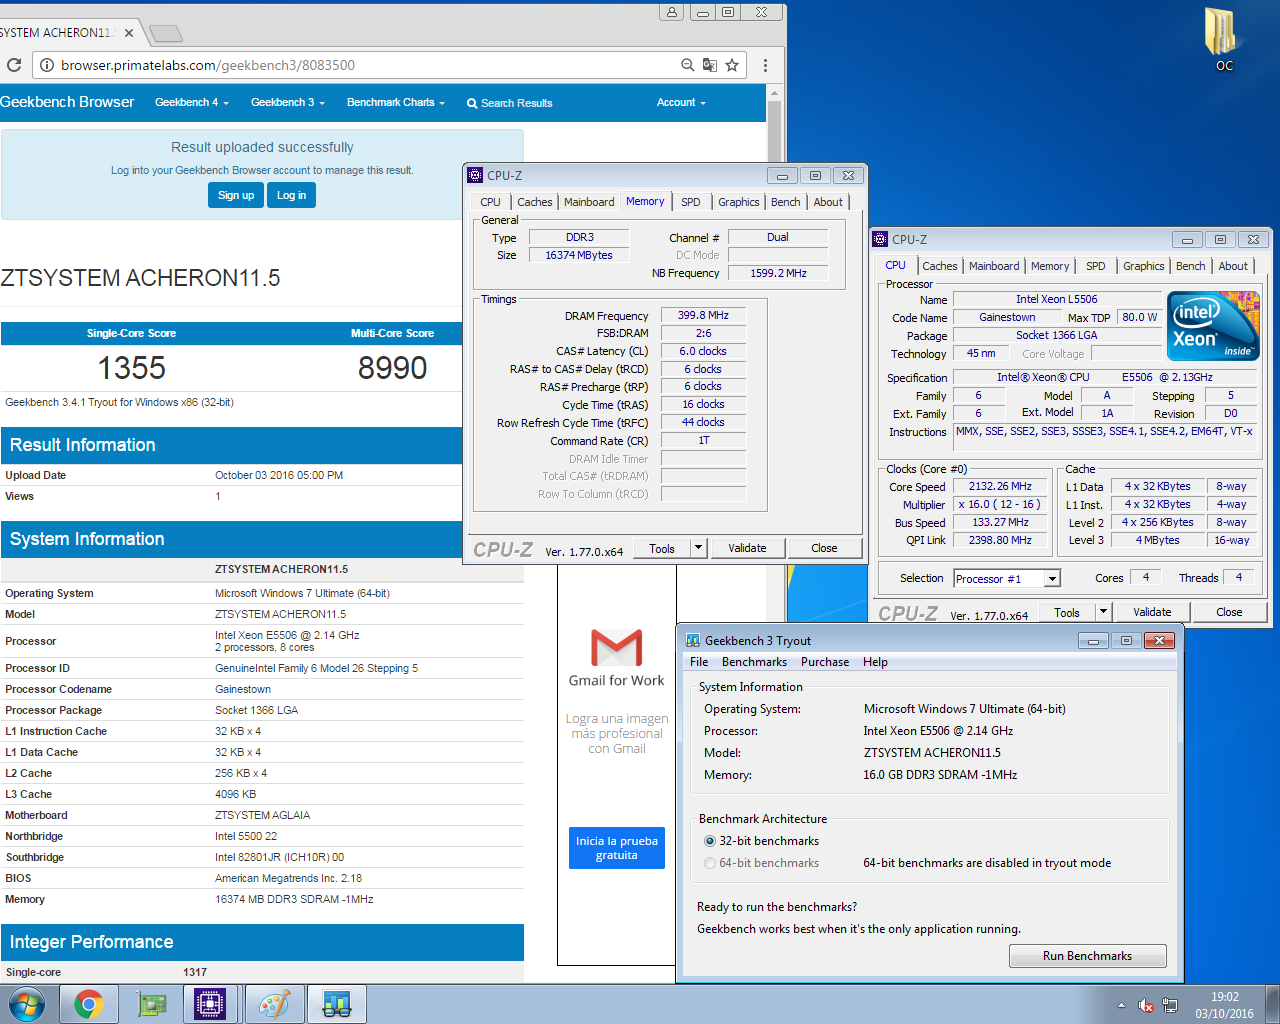Open the Benchmark Charts dropdown
The height and width of the screenshot is (1024, 1280).
coord(396,102)
